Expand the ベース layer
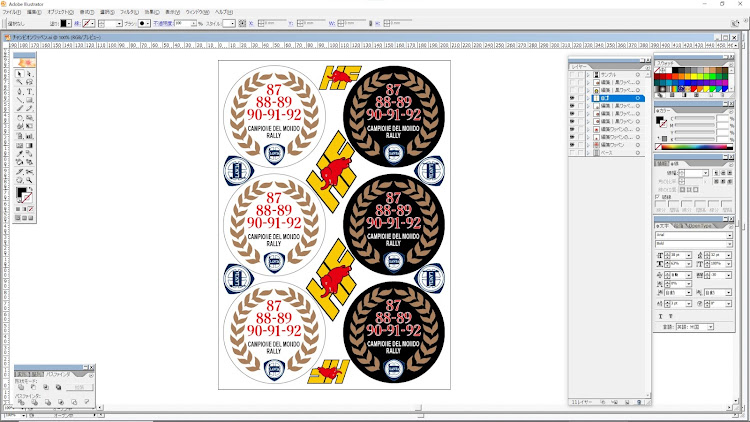This screenshot has width=750, height=422. 588,153
